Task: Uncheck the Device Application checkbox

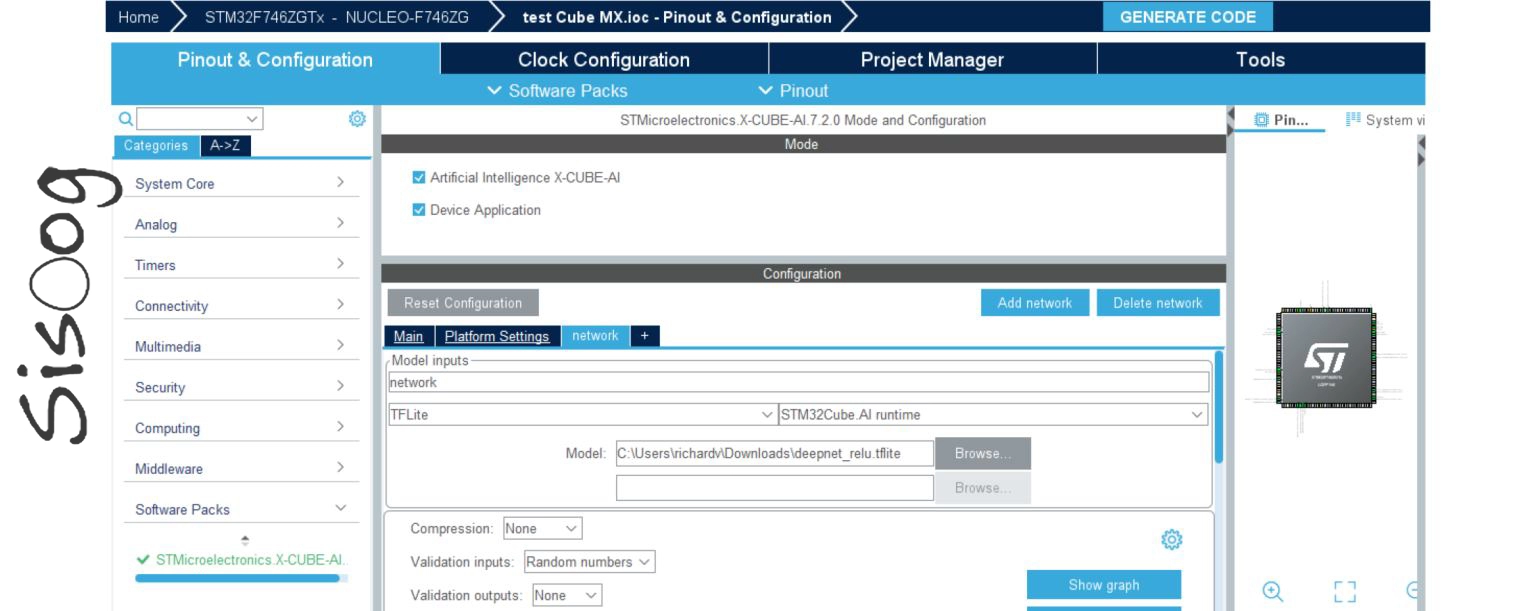Action: click(419, 210)
